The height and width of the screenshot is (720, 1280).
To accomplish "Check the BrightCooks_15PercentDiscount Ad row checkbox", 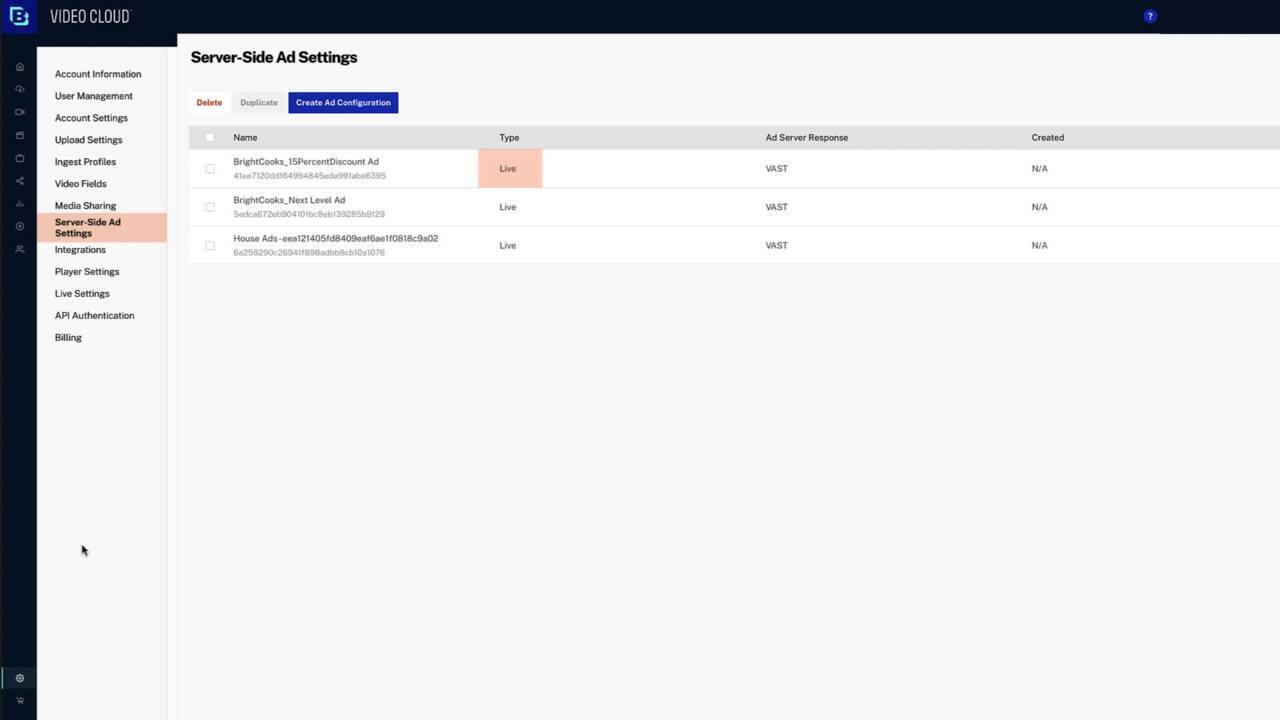I will click(x=210, y=169).
